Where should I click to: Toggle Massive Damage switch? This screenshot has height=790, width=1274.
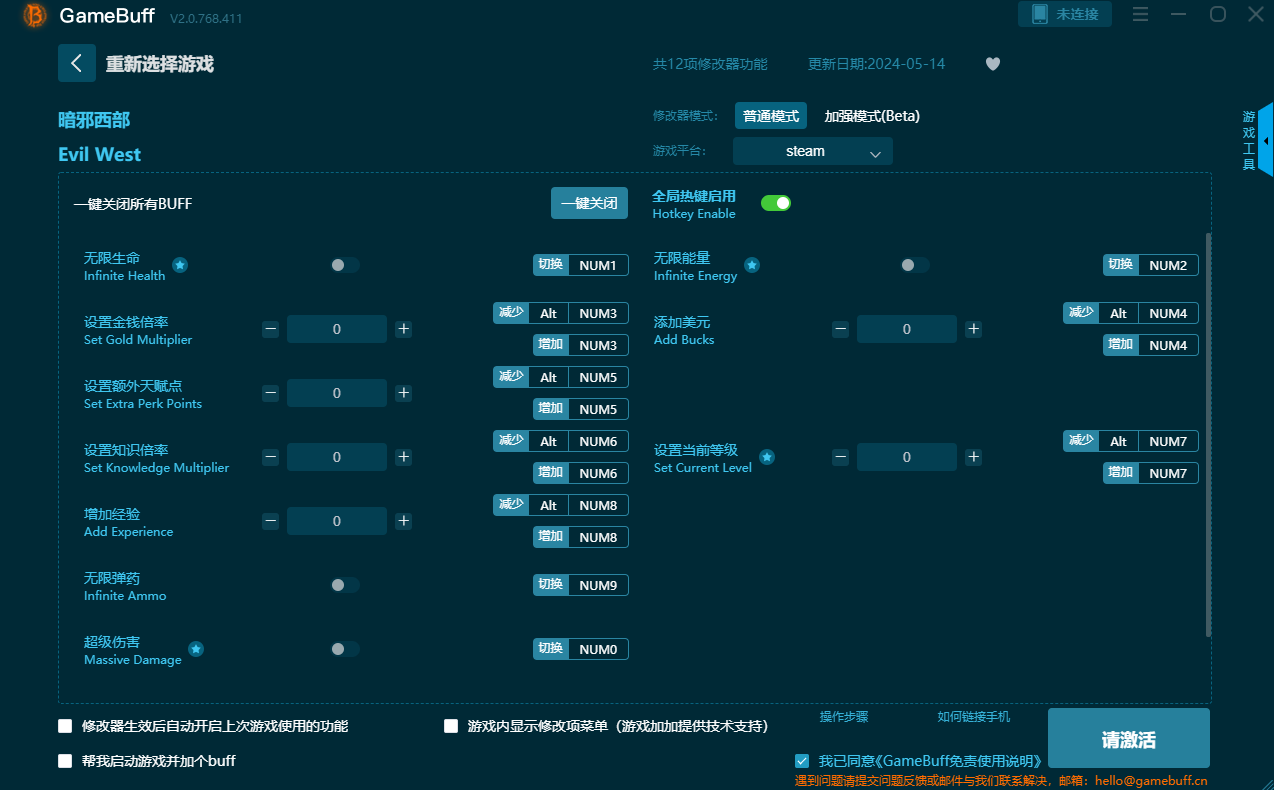(345, 649)
